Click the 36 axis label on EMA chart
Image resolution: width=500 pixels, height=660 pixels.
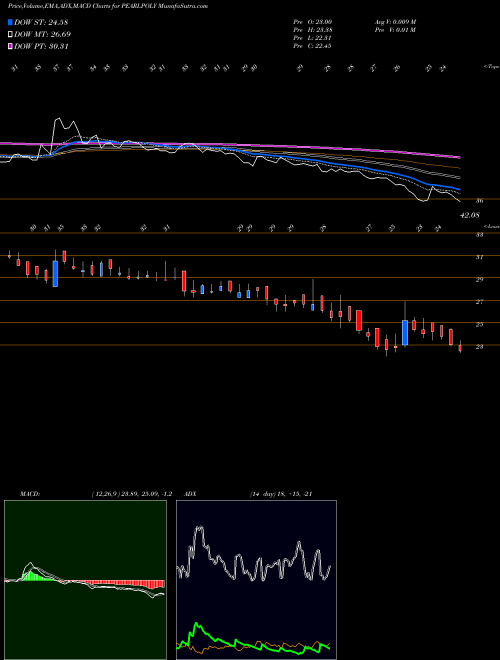point(479,201)
